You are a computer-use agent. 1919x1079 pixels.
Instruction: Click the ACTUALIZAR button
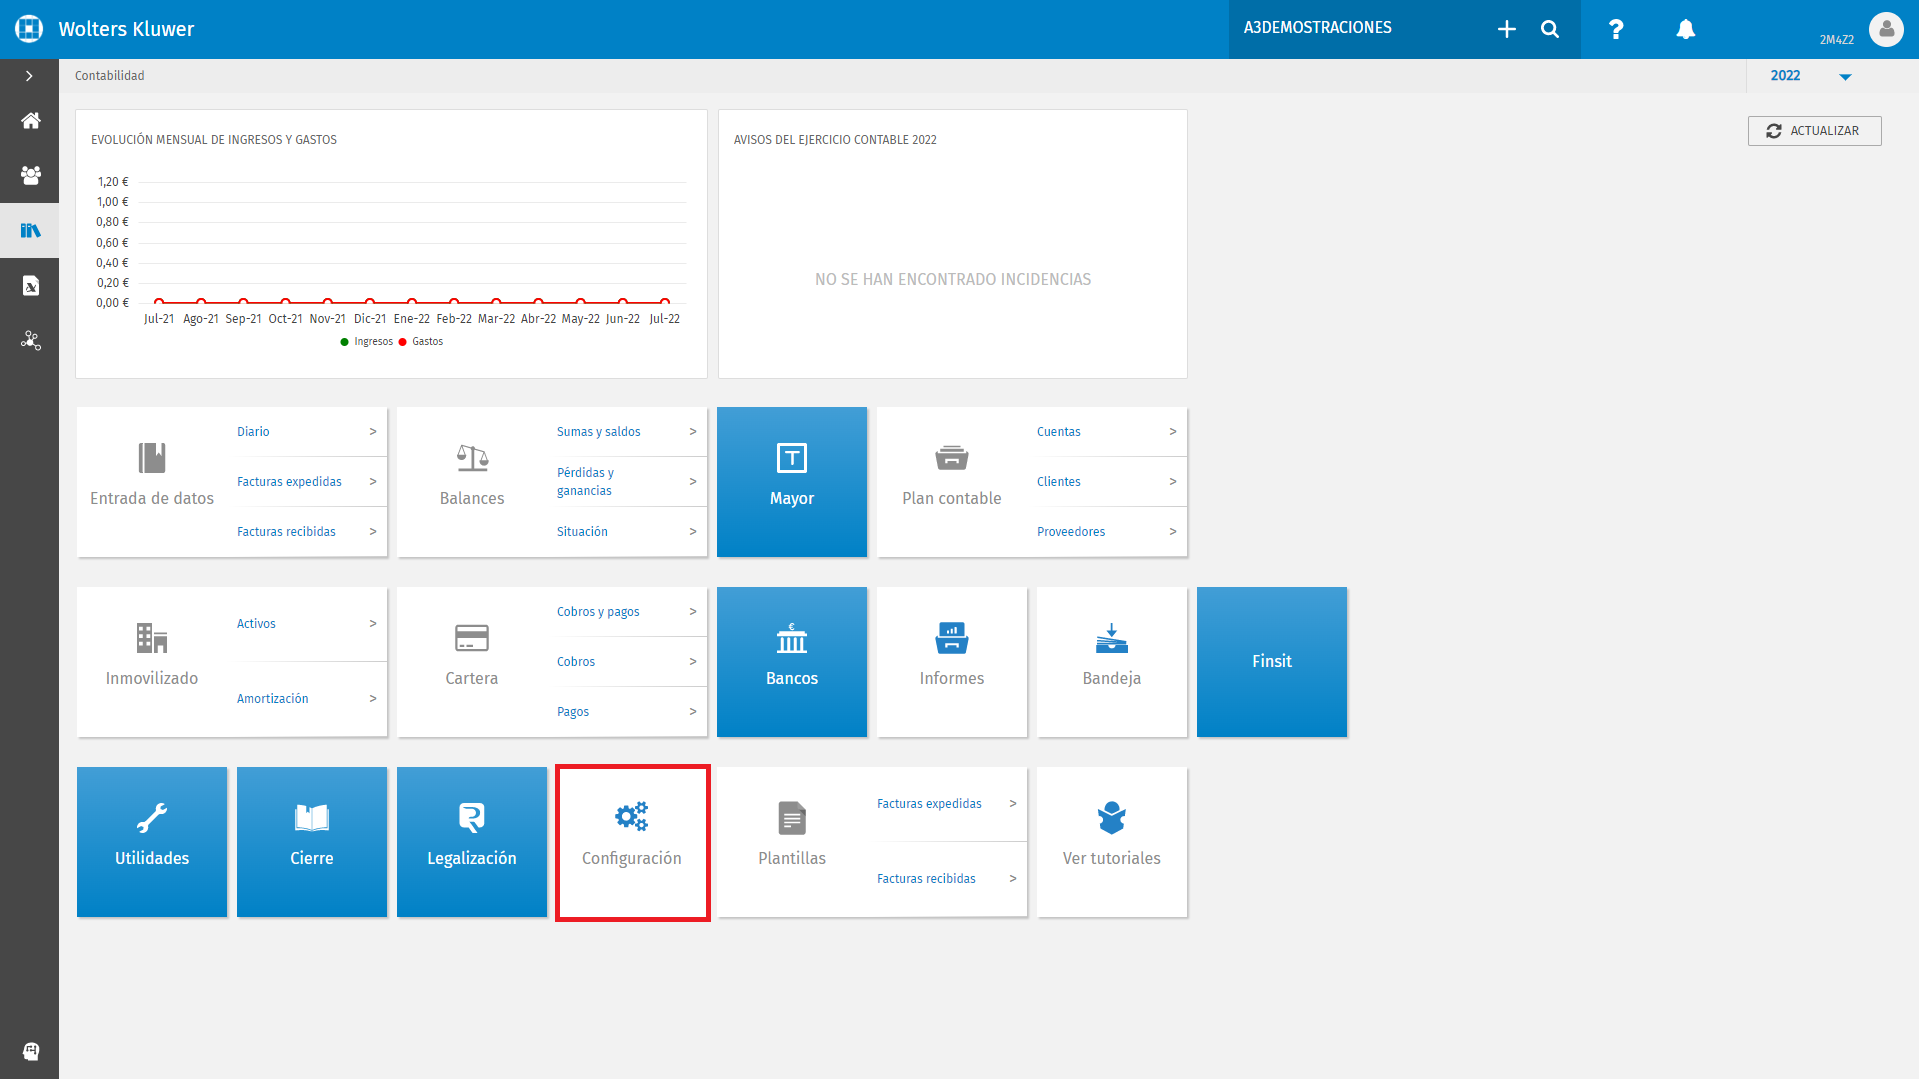tap(1814, 131)
